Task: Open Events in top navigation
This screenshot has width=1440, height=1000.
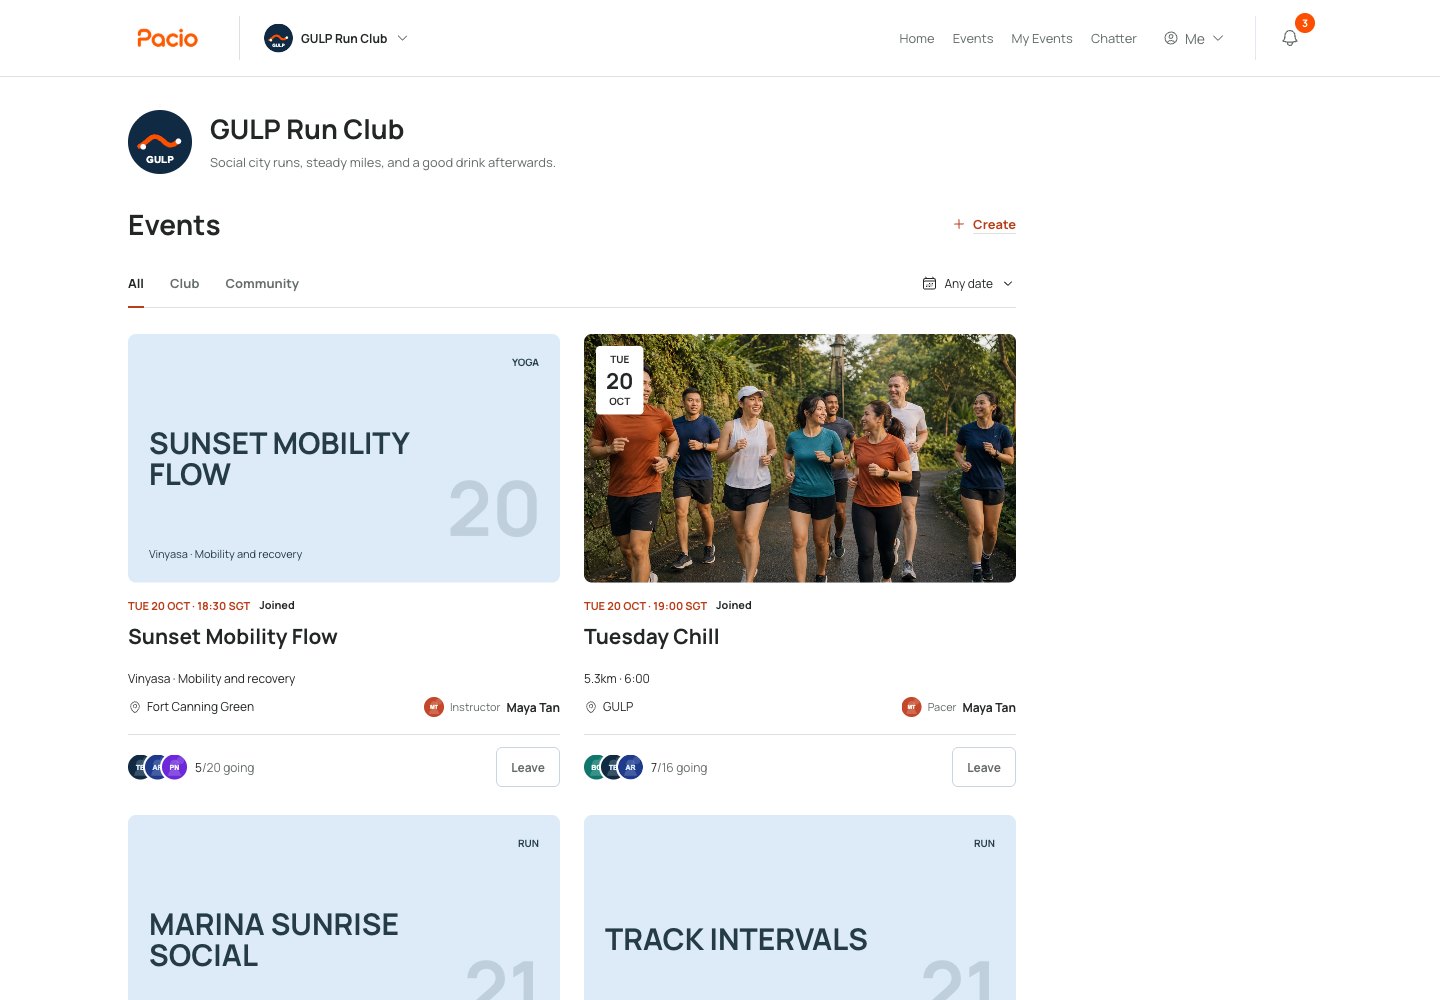Action: point(973,38)
